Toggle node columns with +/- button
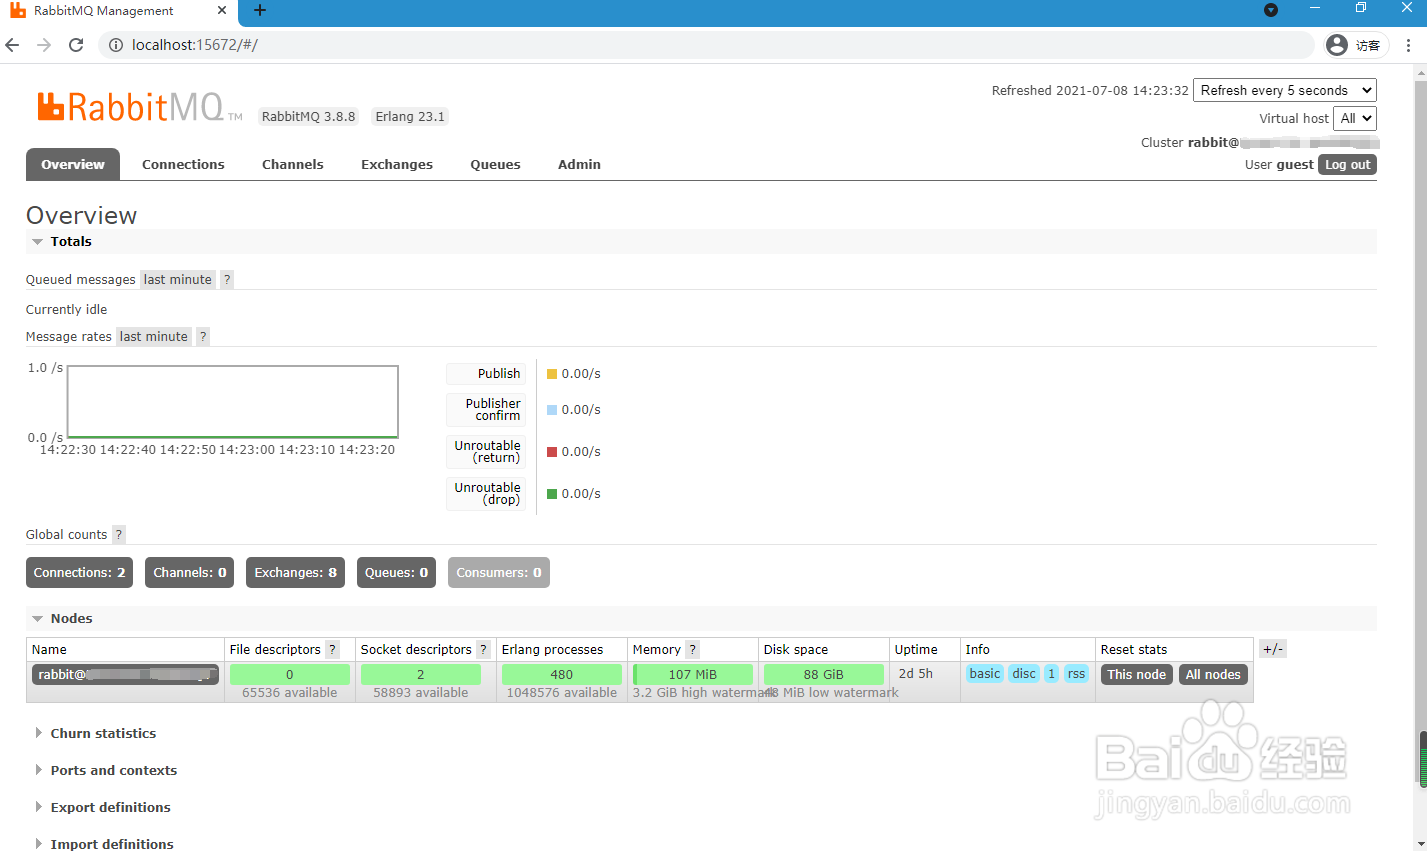This screenshot has height=851, width=1427. pos(1273,649)
